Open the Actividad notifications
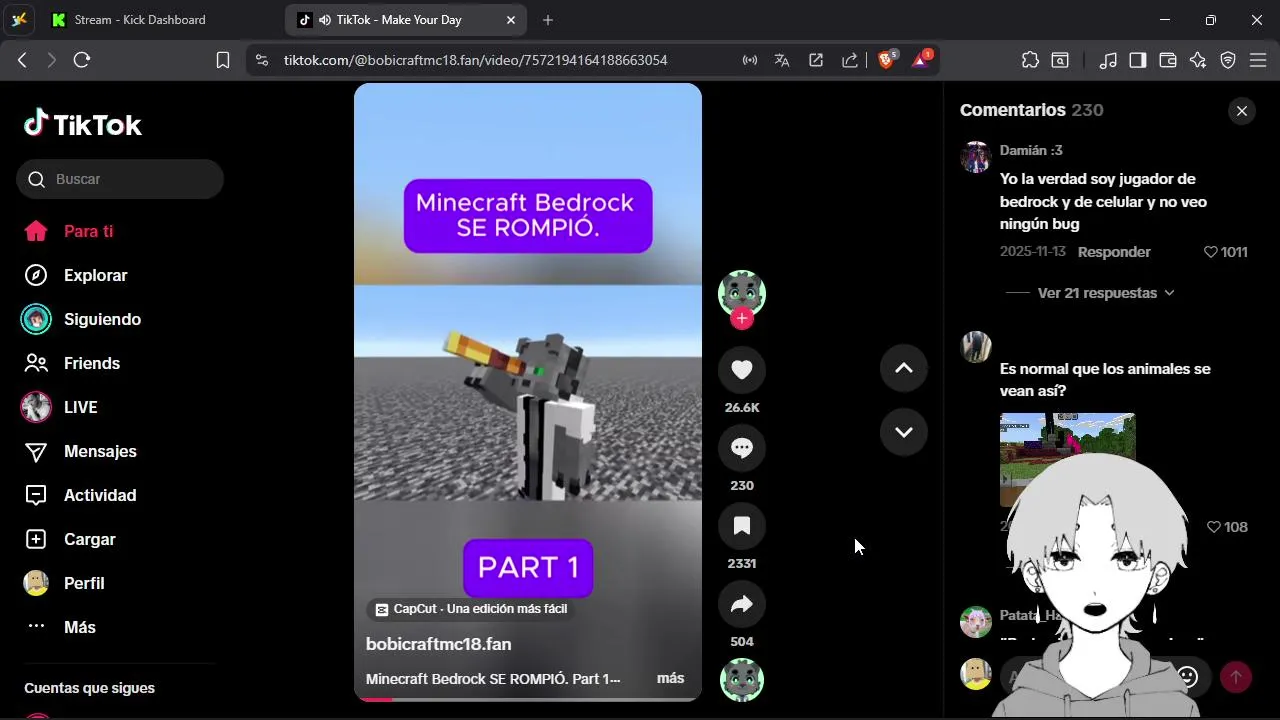Image resolution: width=1280 pixels, height=720 pixels. pyautogui.click(x=80, y=495)
